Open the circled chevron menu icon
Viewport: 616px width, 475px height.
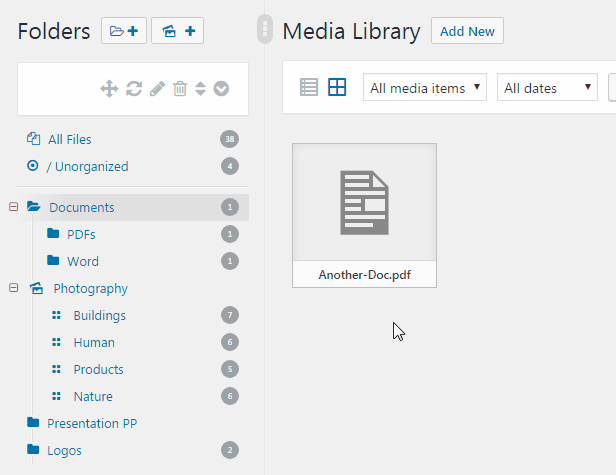tap(221, 88)
